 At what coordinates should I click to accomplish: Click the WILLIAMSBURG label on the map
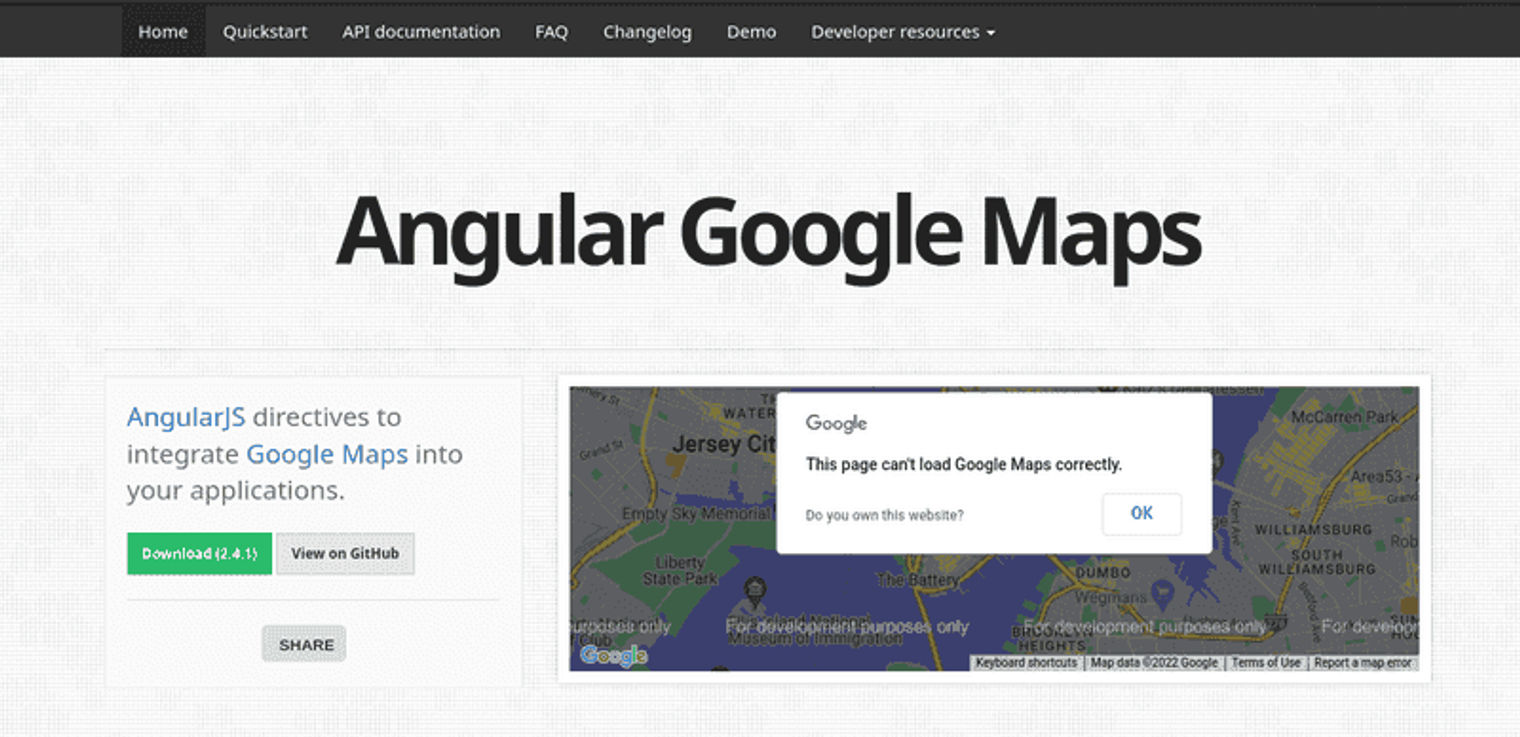click(x=1313, y=528)
